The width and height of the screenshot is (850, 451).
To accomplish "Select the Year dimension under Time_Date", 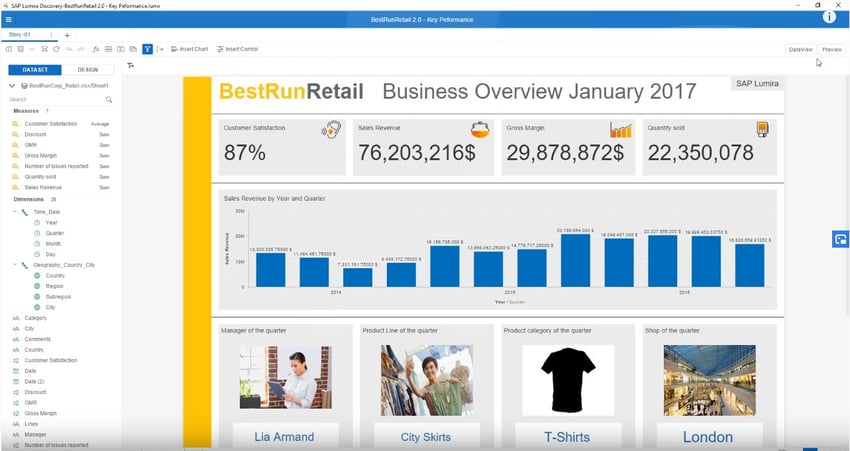I will click(x=51, y=223).
